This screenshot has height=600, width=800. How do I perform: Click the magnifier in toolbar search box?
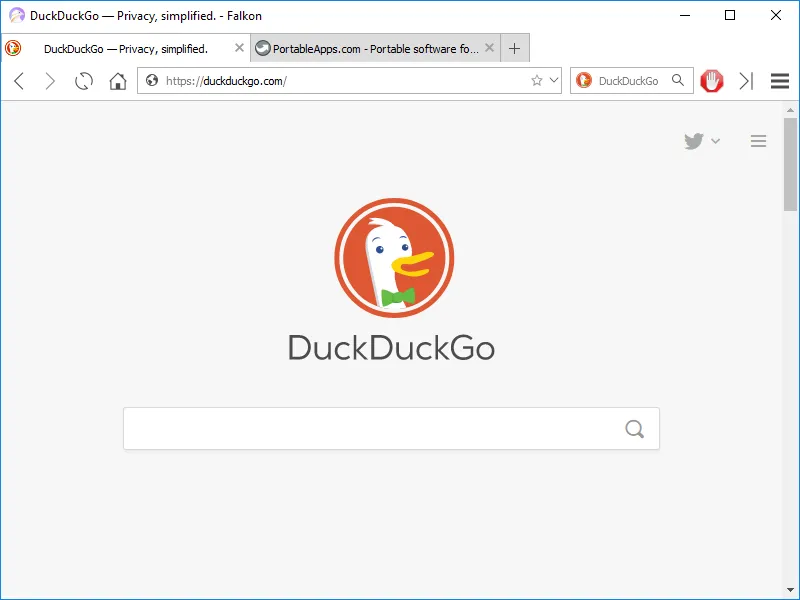(678, 81)
